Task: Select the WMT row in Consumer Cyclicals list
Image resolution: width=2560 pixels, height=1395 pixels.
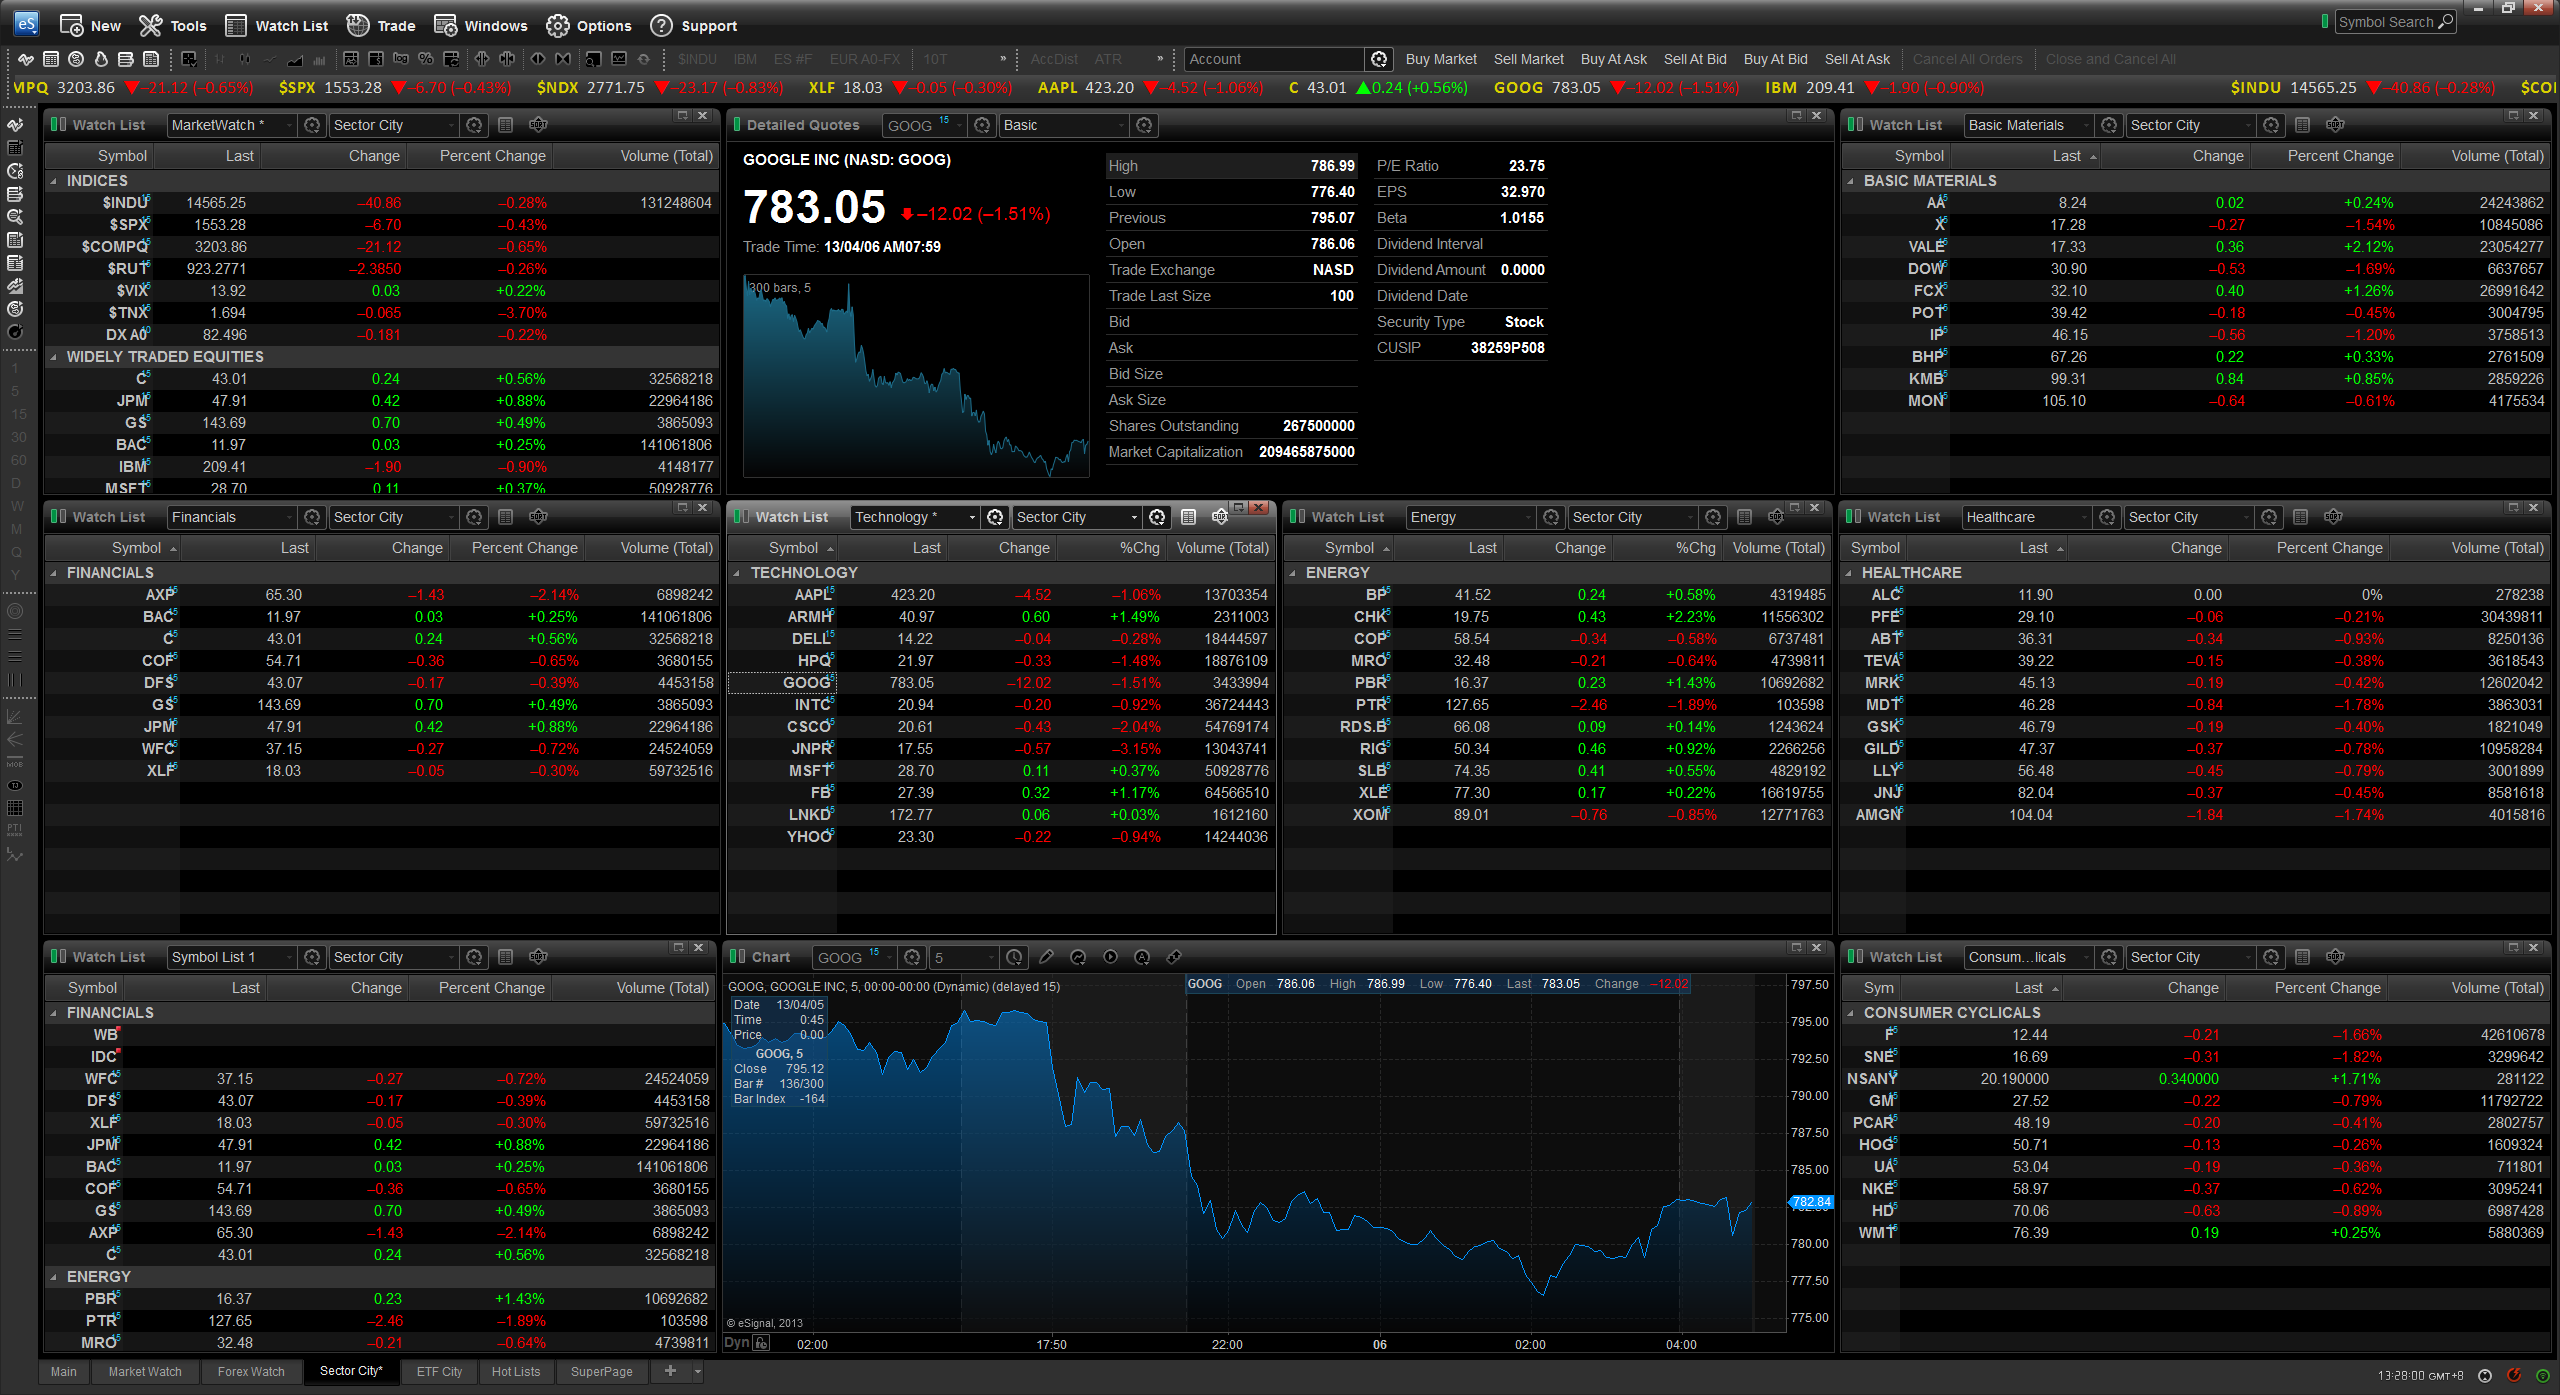Action: tap(2196, 1233)
